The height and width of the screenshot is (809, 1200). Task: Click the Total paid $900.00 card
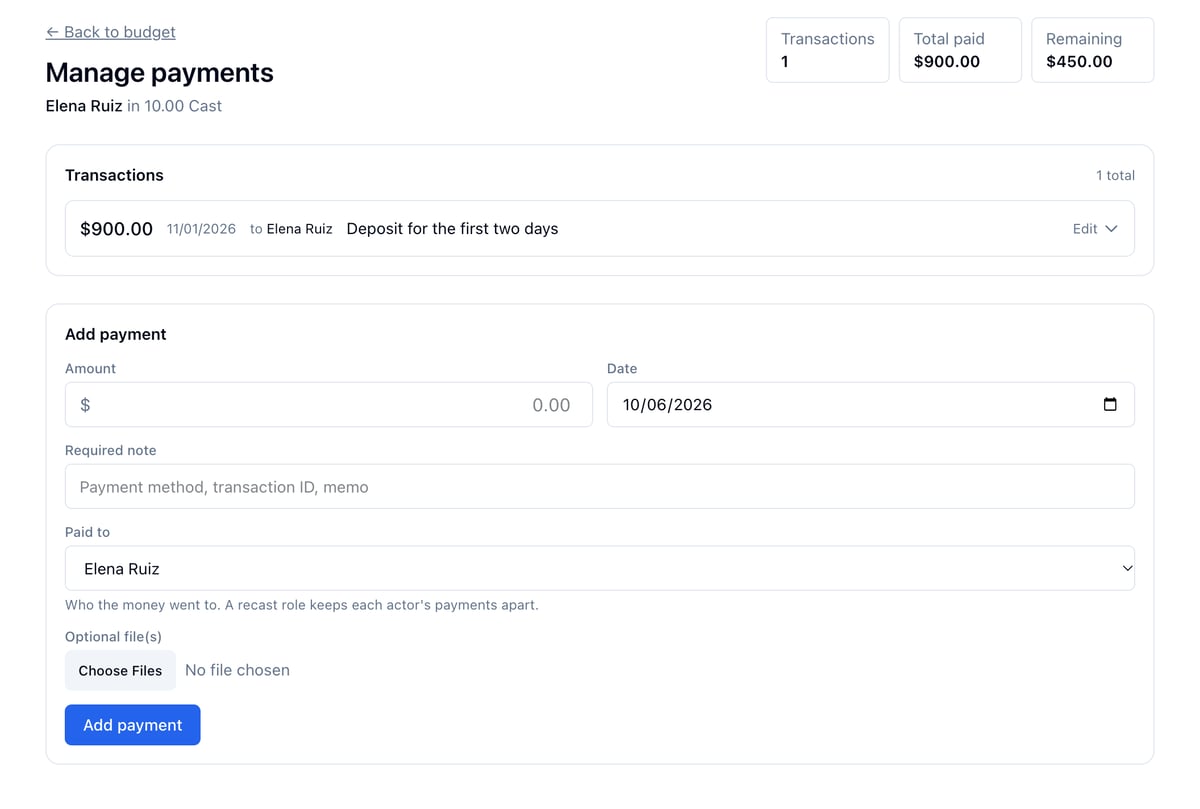tap(960, 50)
